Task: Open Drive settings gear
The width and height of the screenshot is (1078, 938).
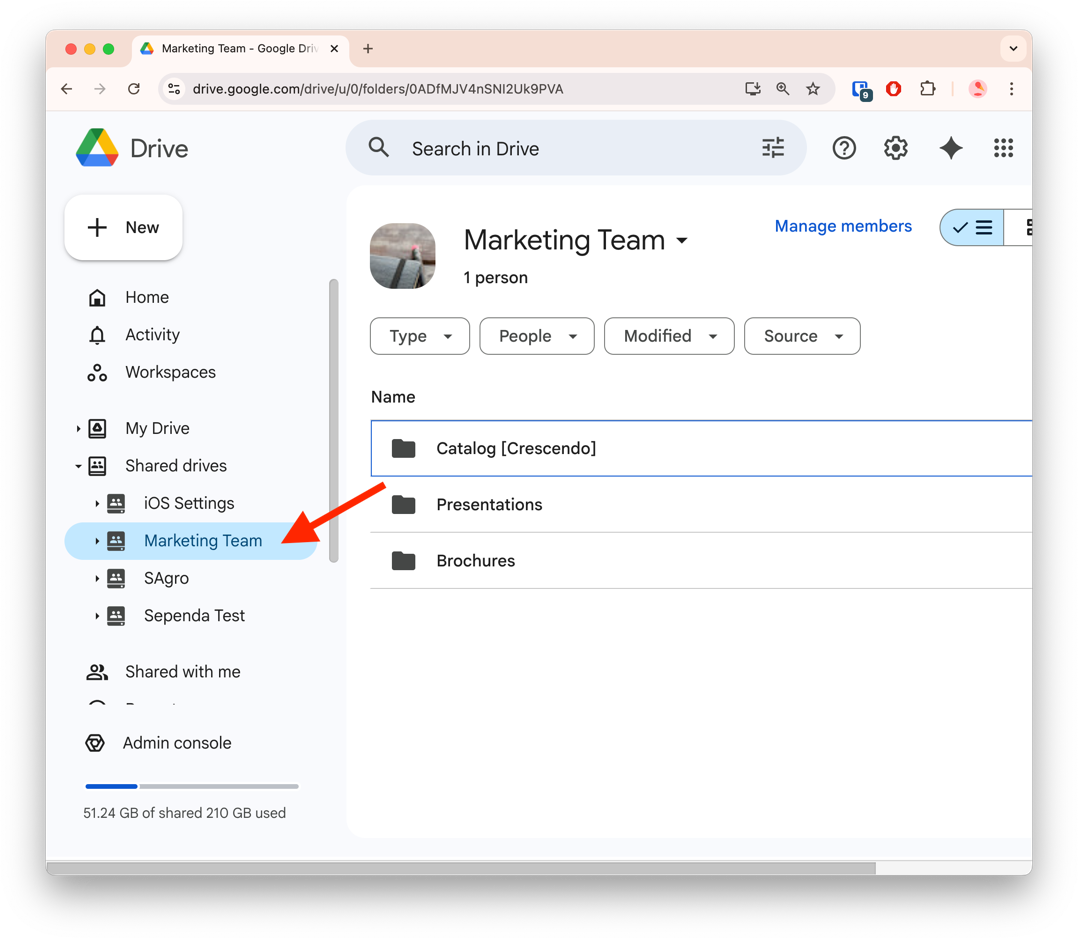Action: pos(895,148)
